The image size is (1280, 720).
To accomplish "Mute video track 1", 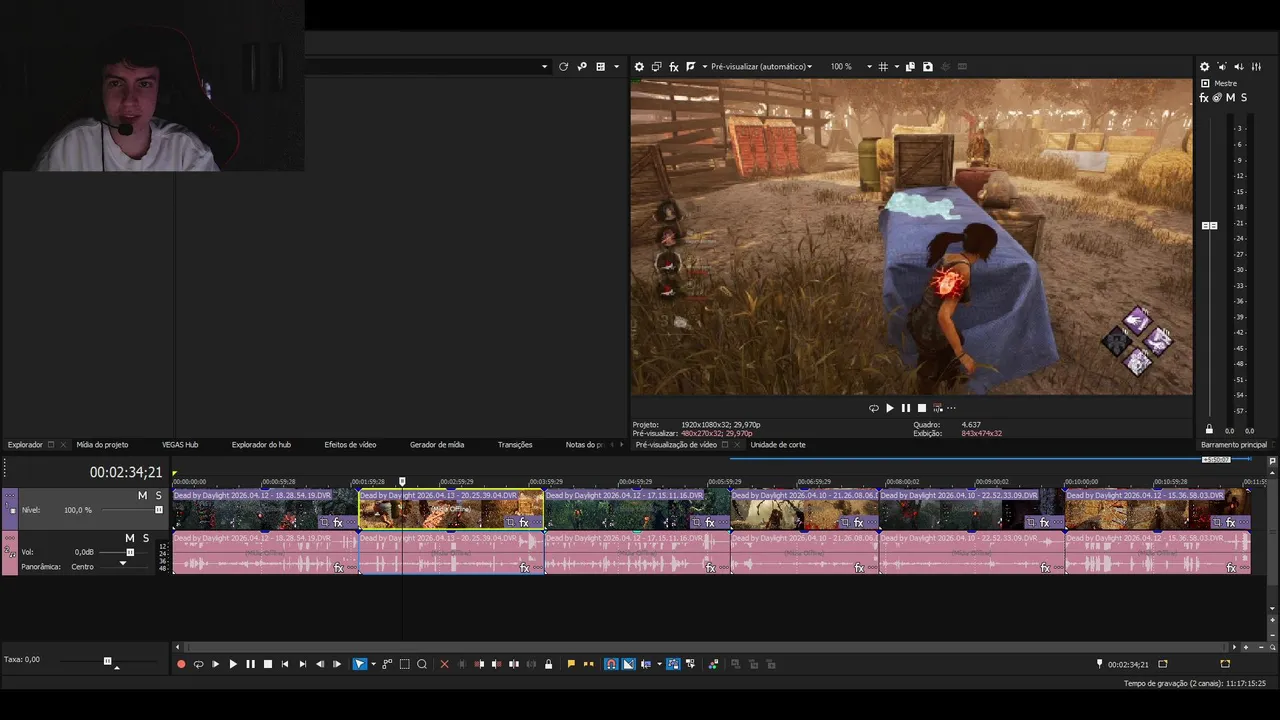I will point(142,496).
